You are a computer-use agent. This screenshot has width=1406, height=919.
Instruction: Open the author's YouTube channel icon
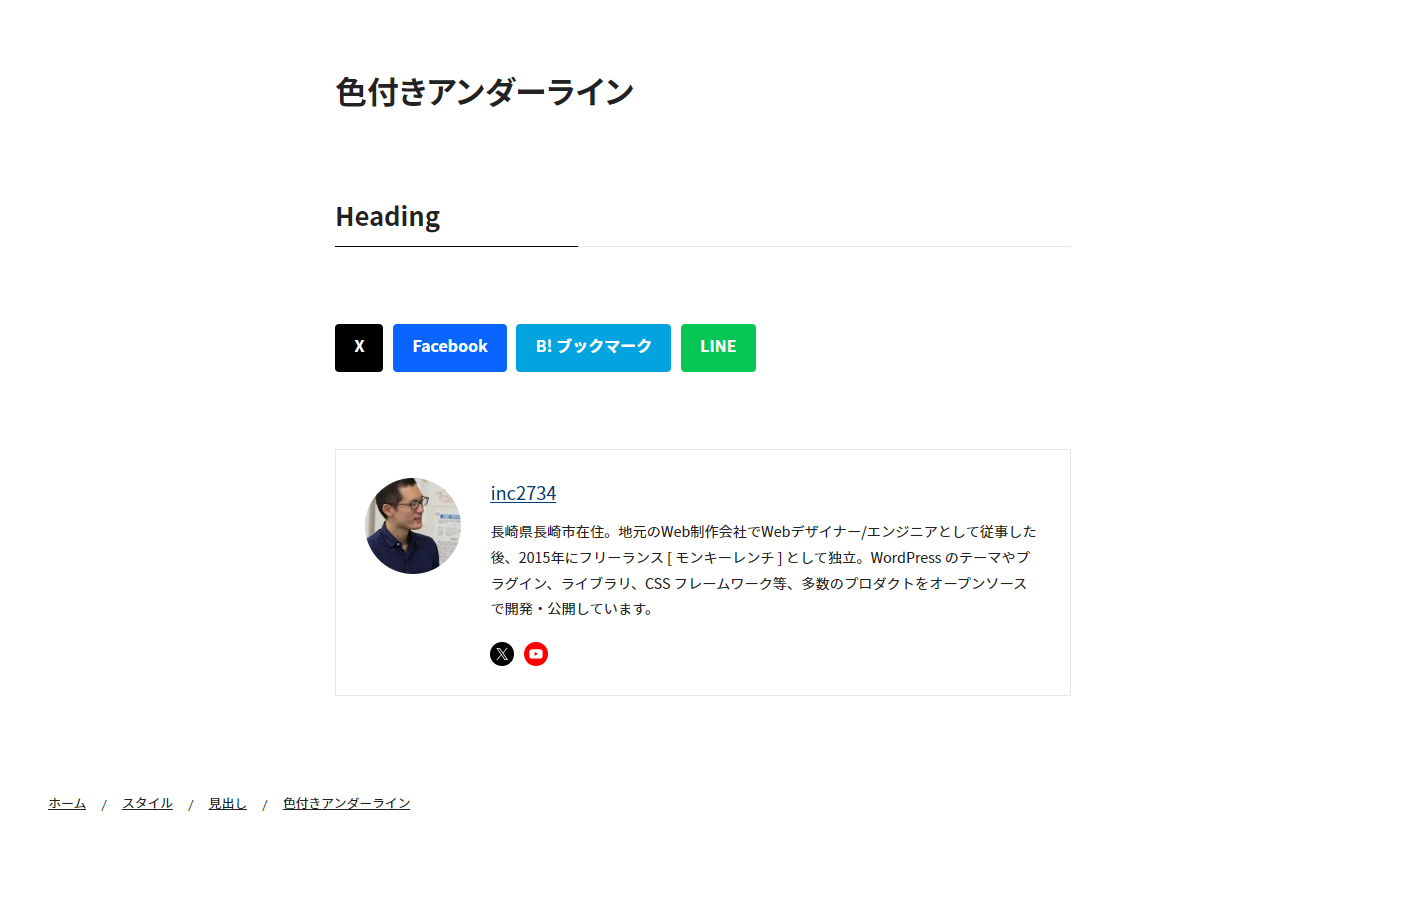tap(536, 654)
